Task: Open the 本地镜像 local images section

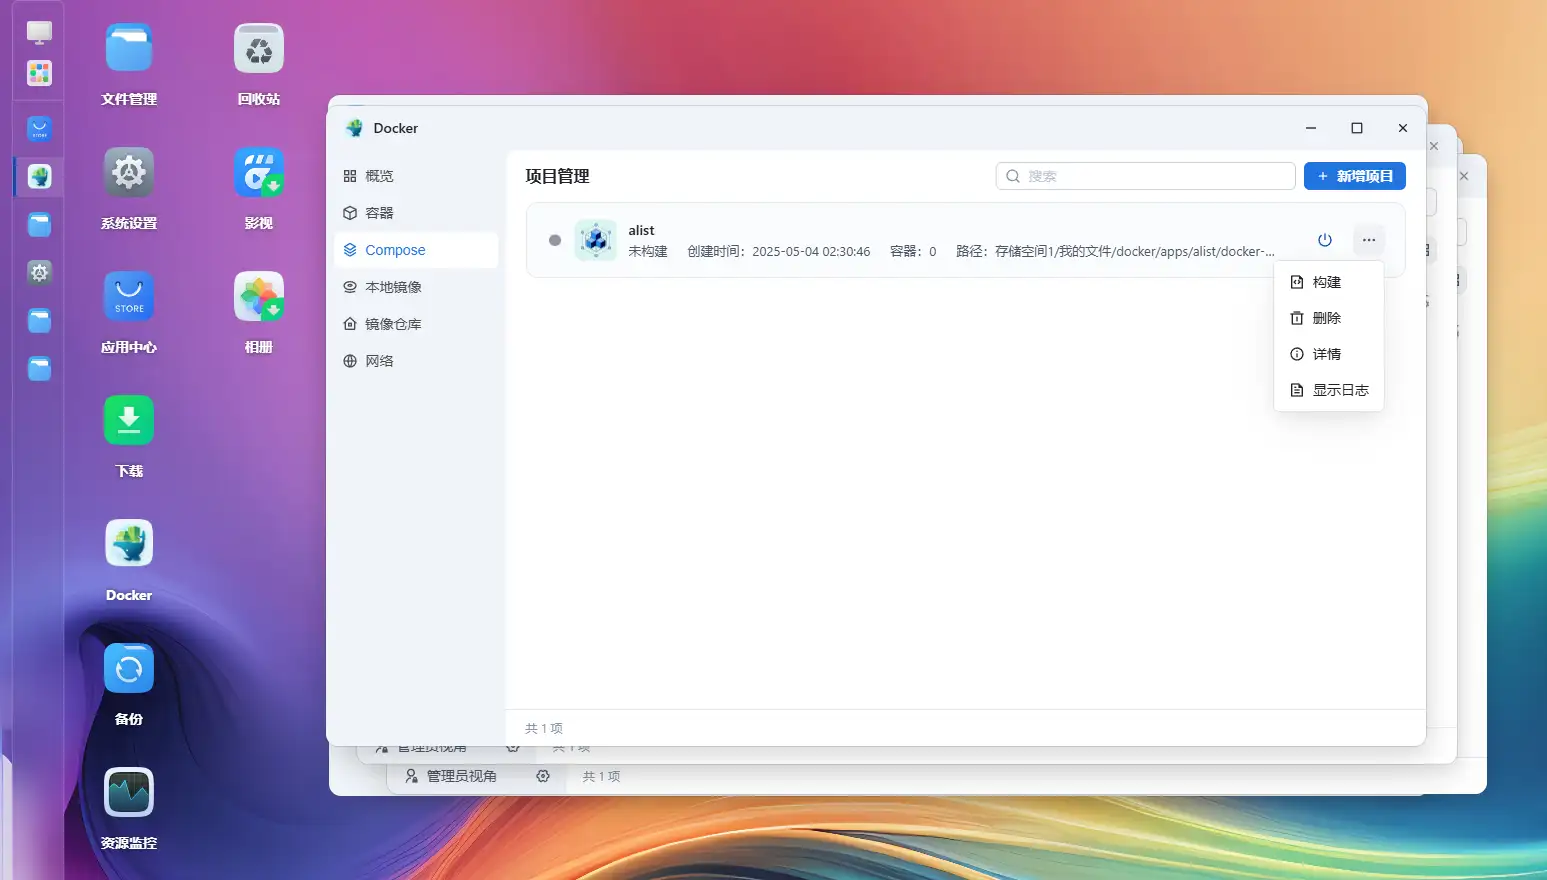Action: (x=392, y=286)
